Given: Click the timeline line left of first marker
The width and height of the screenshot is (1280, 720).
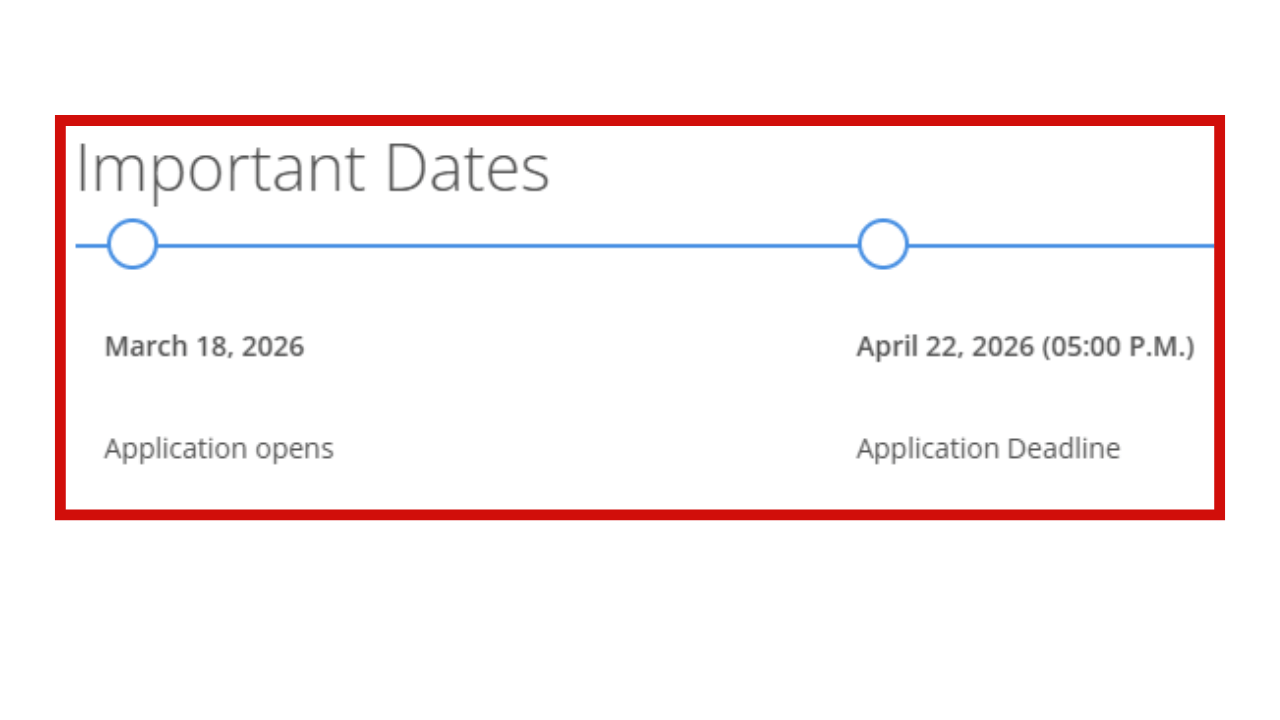Looking at the screenshot, I should pos(91,245).
